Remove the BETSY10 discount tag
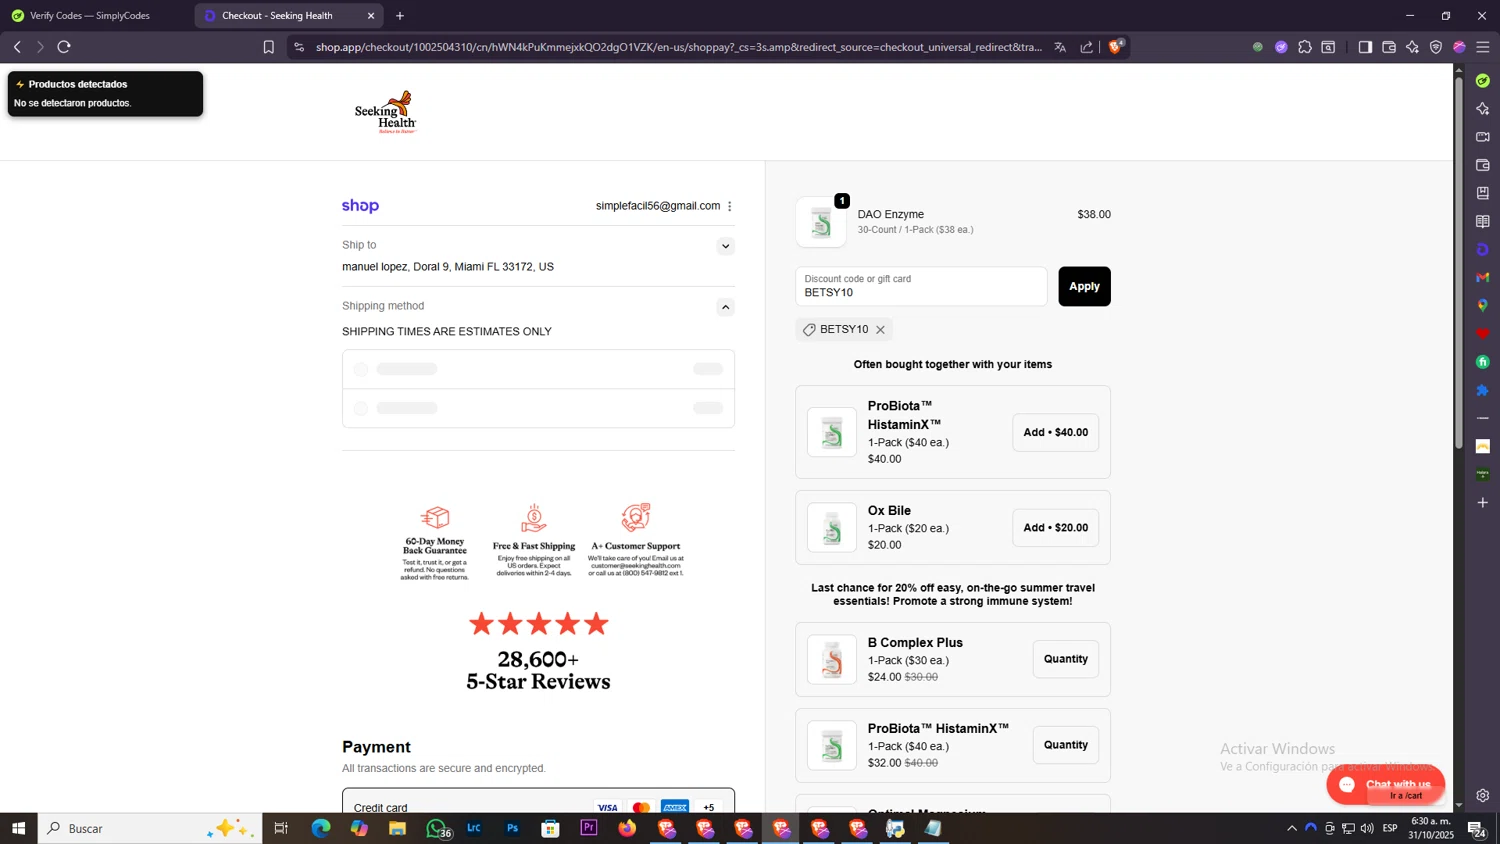The height and width of the screenshot is (844, 1500). coord(880,330)
